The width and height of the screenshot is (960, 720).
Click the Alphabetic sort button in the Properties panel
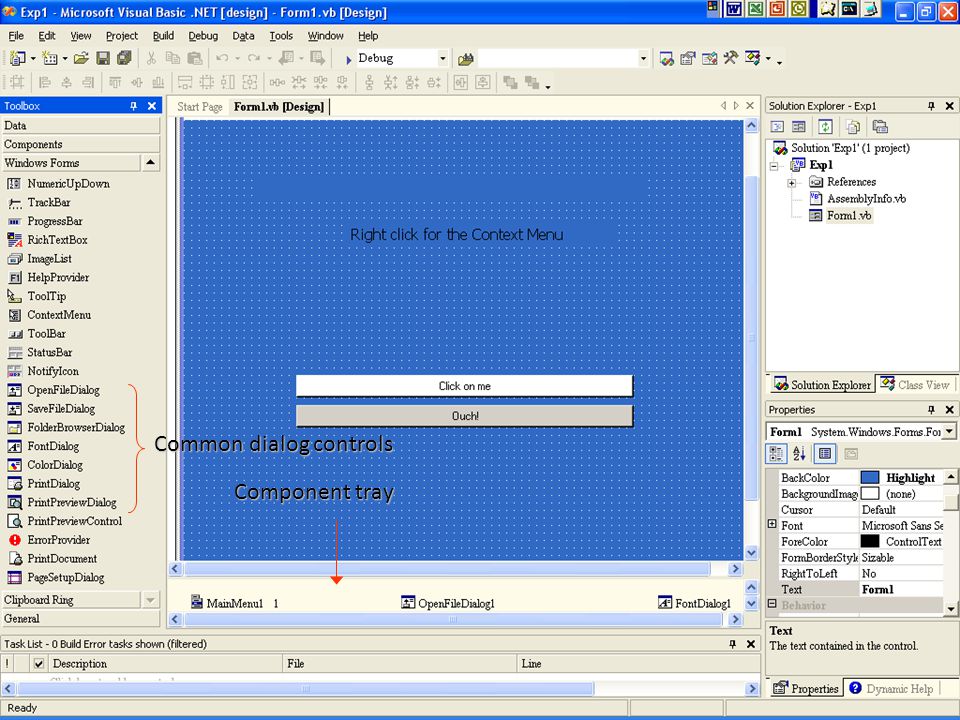799,454
